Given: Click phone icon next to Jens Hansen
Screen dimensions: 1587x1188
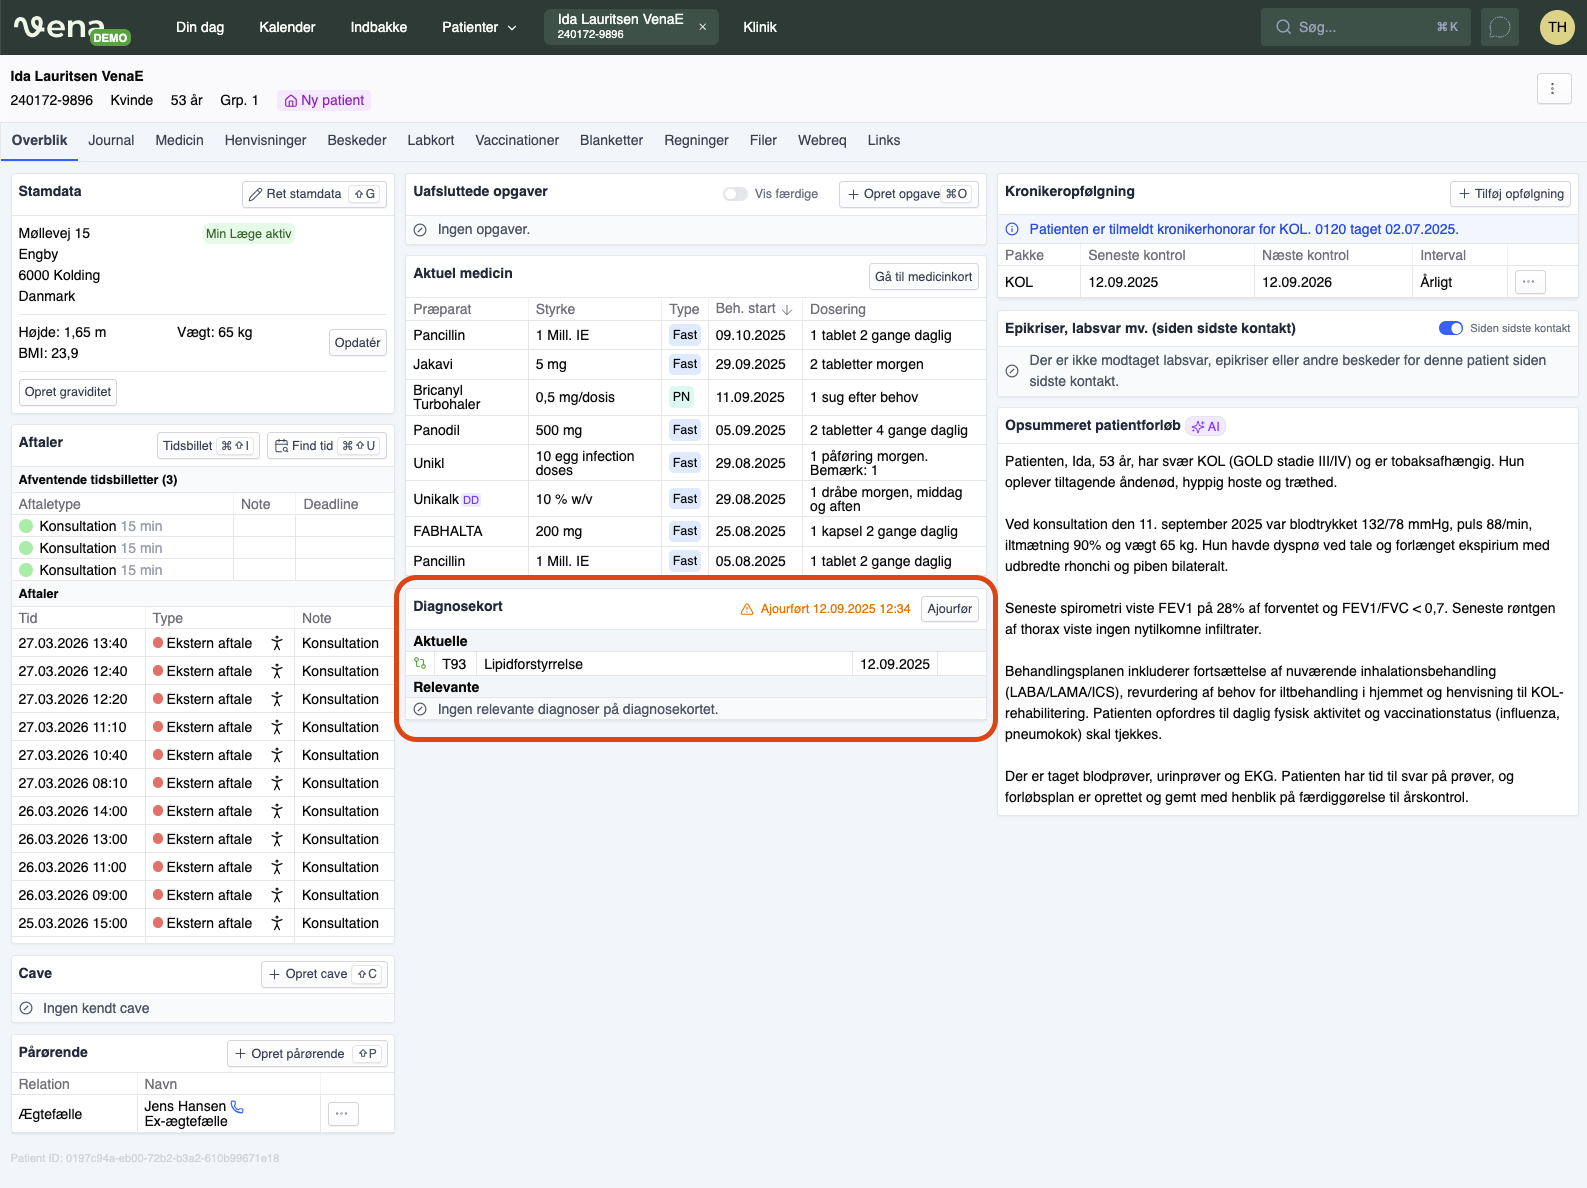Looking at the screenshot, I should [237, 1106].
